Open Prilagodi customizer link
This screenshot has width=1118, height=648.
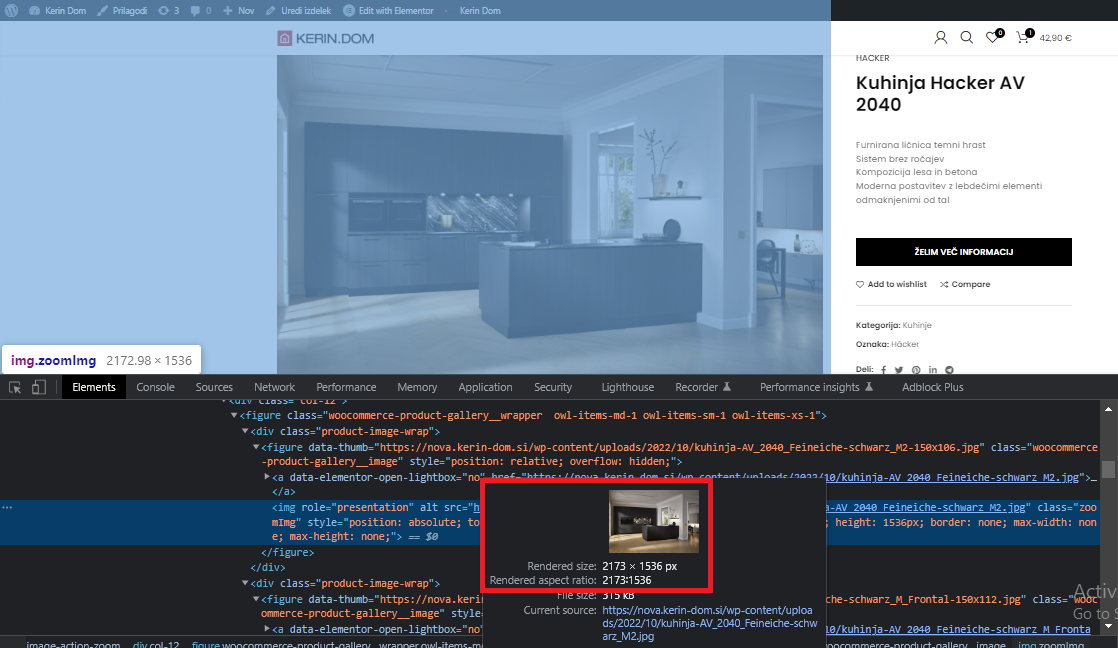click(122, 11)
